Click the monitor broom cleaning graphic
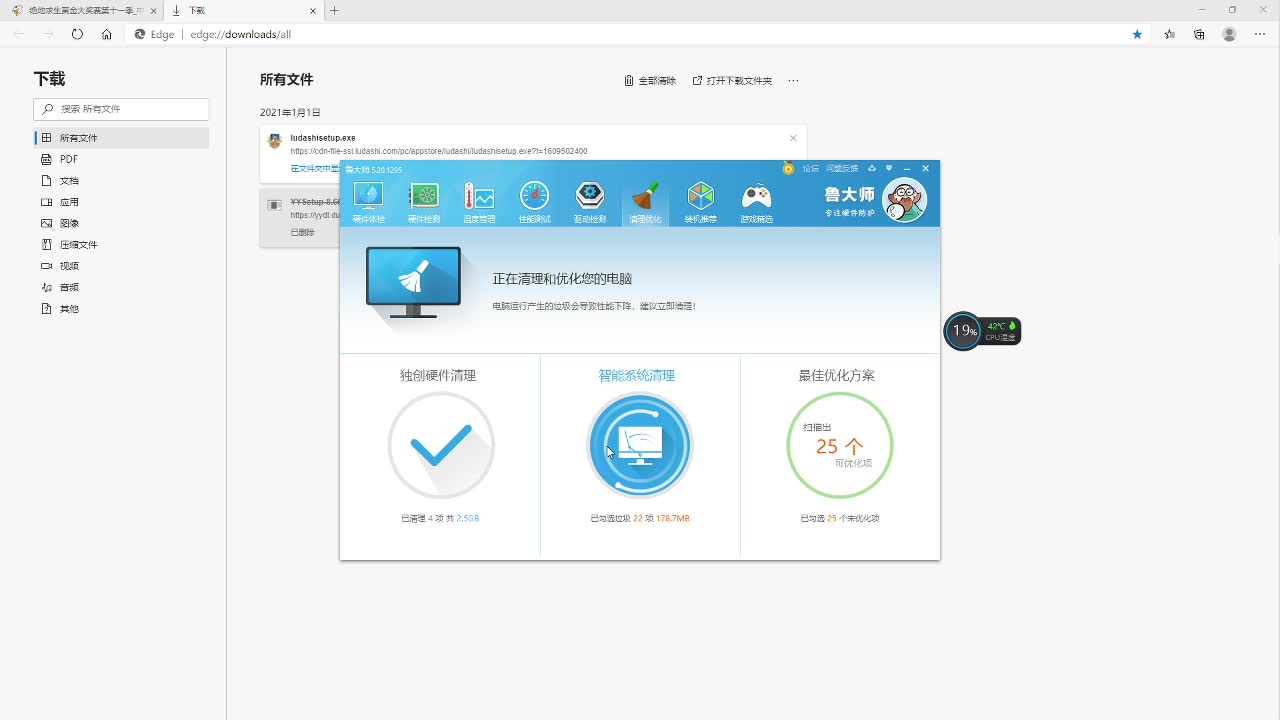The height and width of the screenshot is (720, 1280). click(413, 283)
